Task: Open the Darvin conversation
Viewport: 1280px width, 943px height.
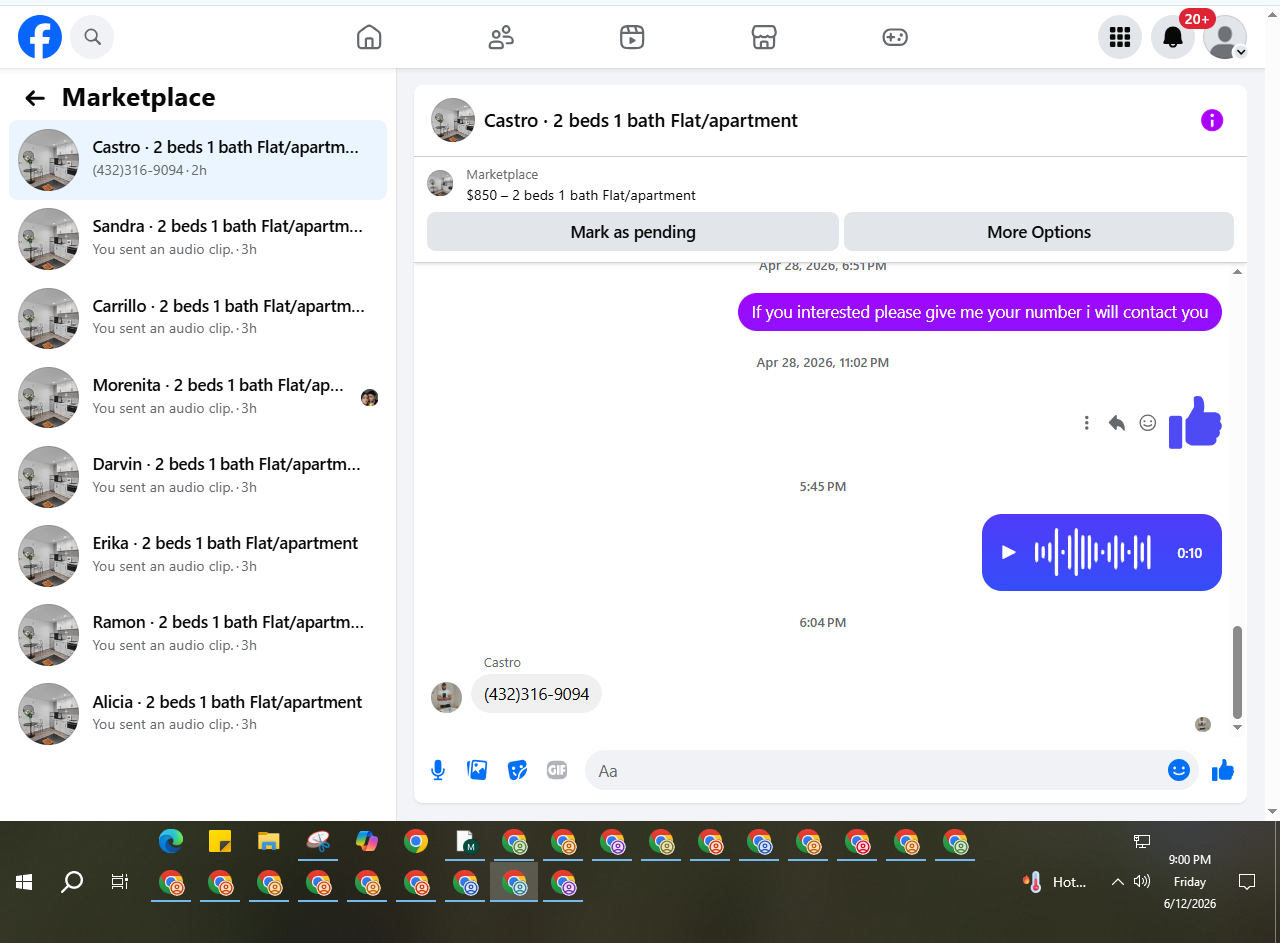Action: [198, 476]
